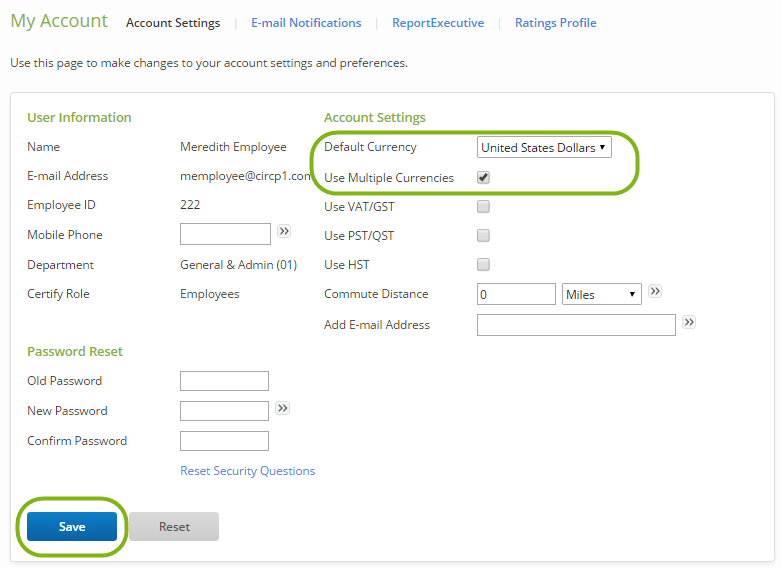Uncheck the Use Multiple Currencies checkbox
The height and width of the screenshot is (569, 781).
[x=483, y=177]
